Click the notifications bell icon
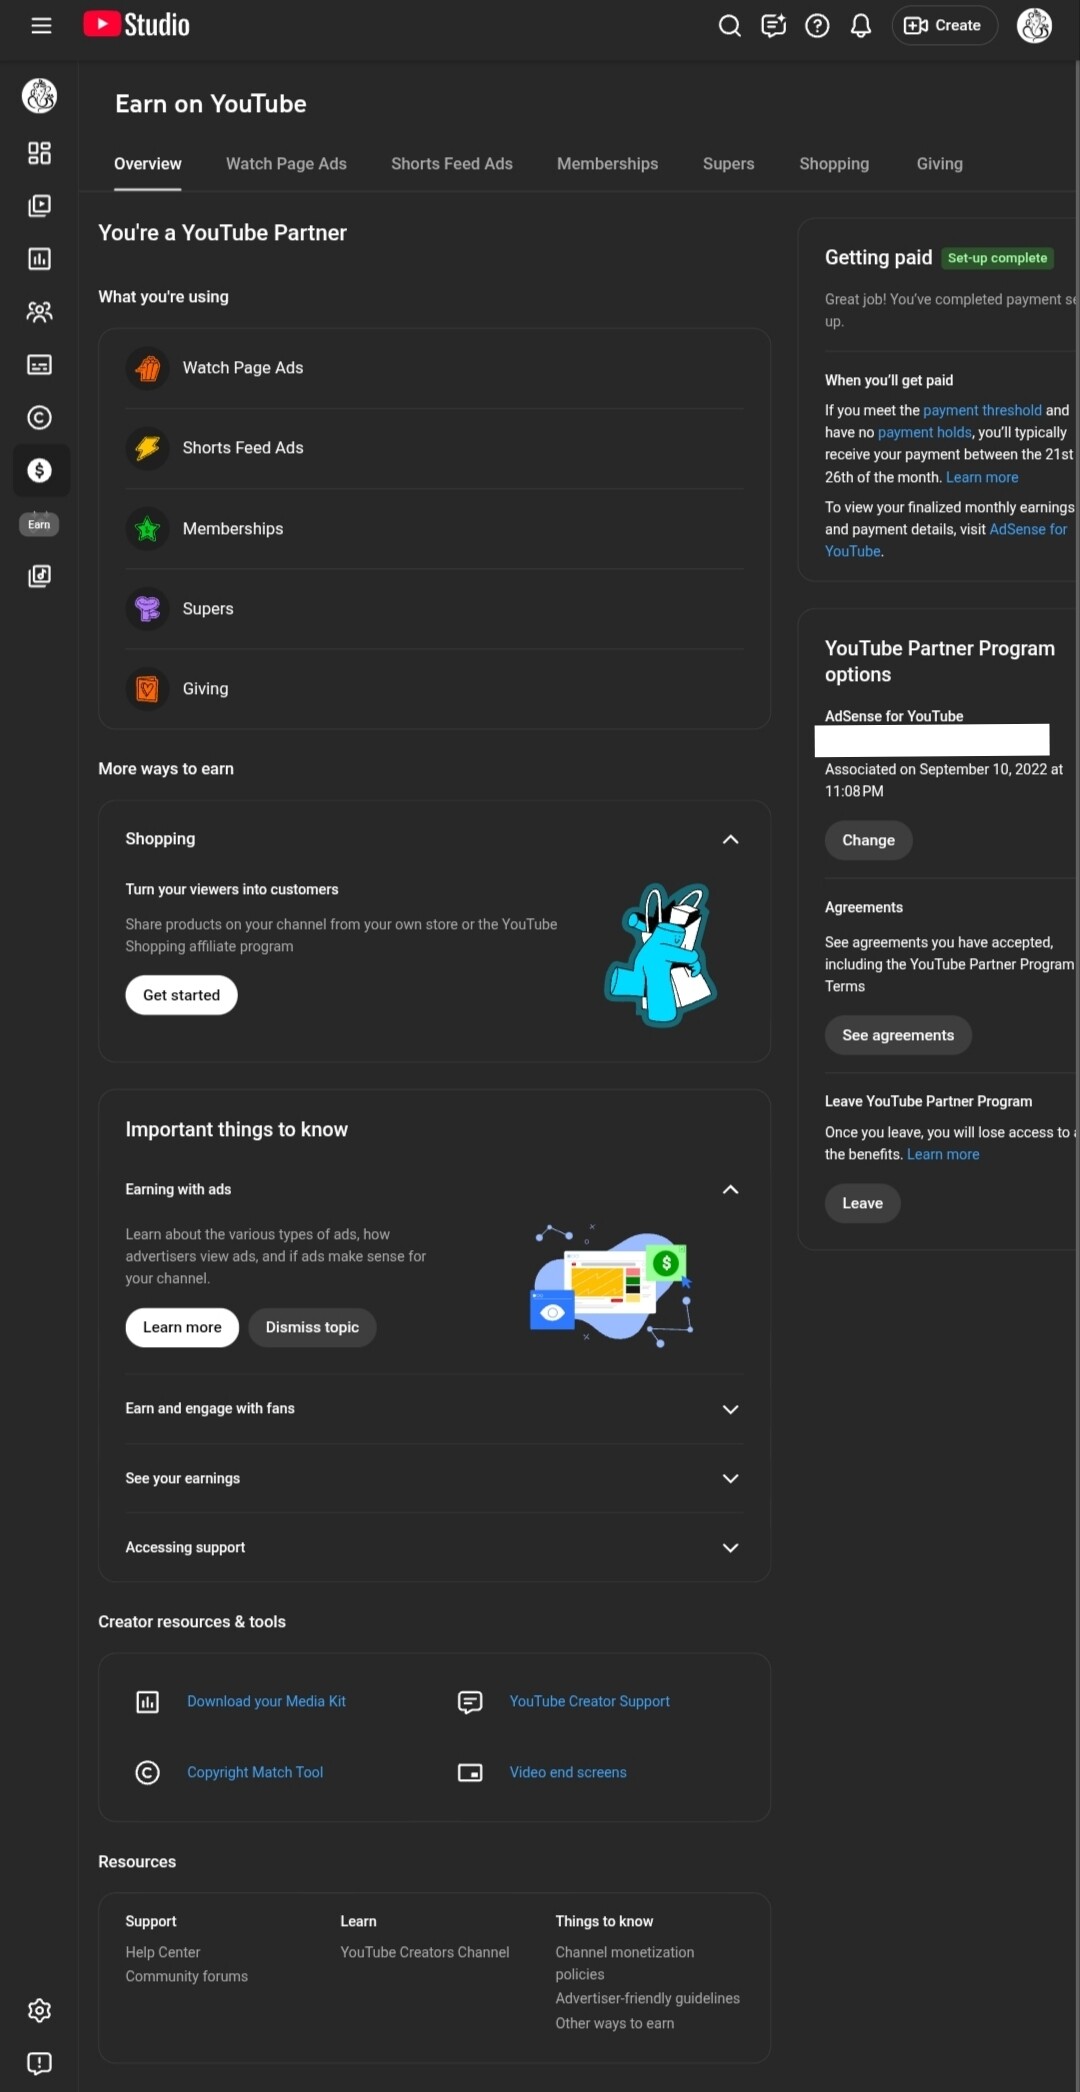1080x2092 pixels. pos(860,26)
